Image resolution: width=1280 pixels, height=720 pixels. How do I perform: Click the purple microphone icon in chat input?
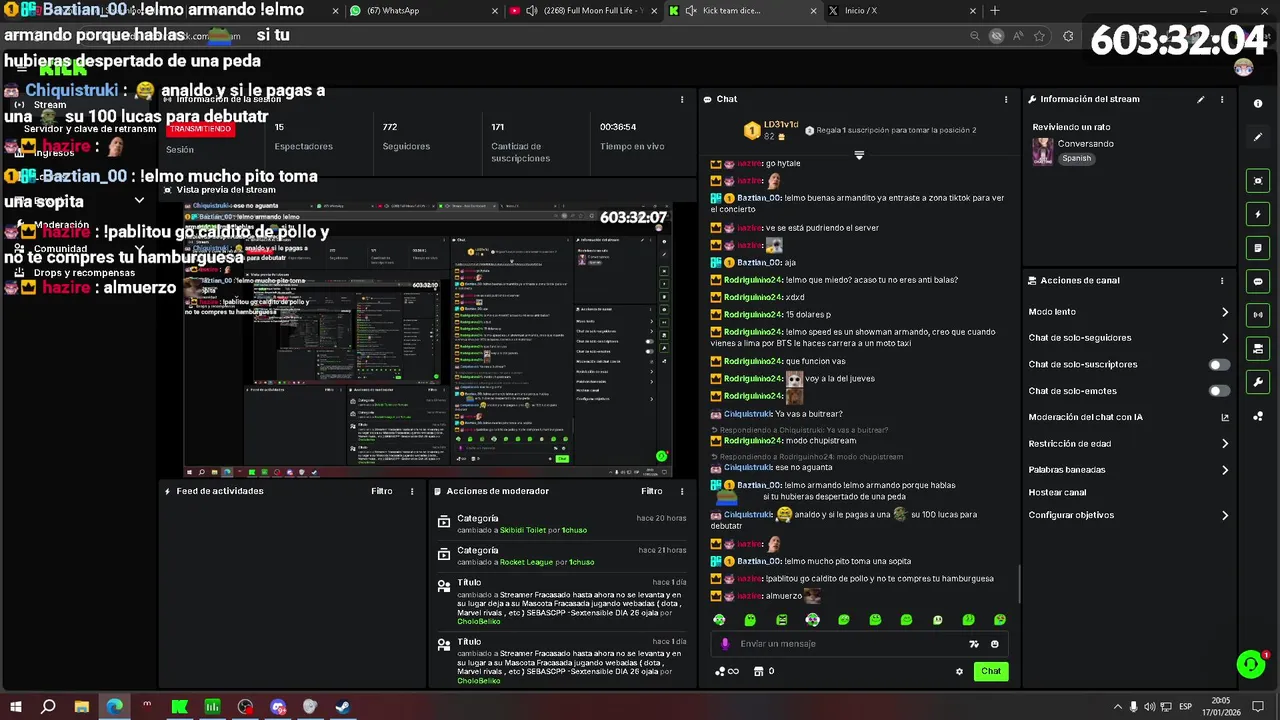(x=725, y=644)
